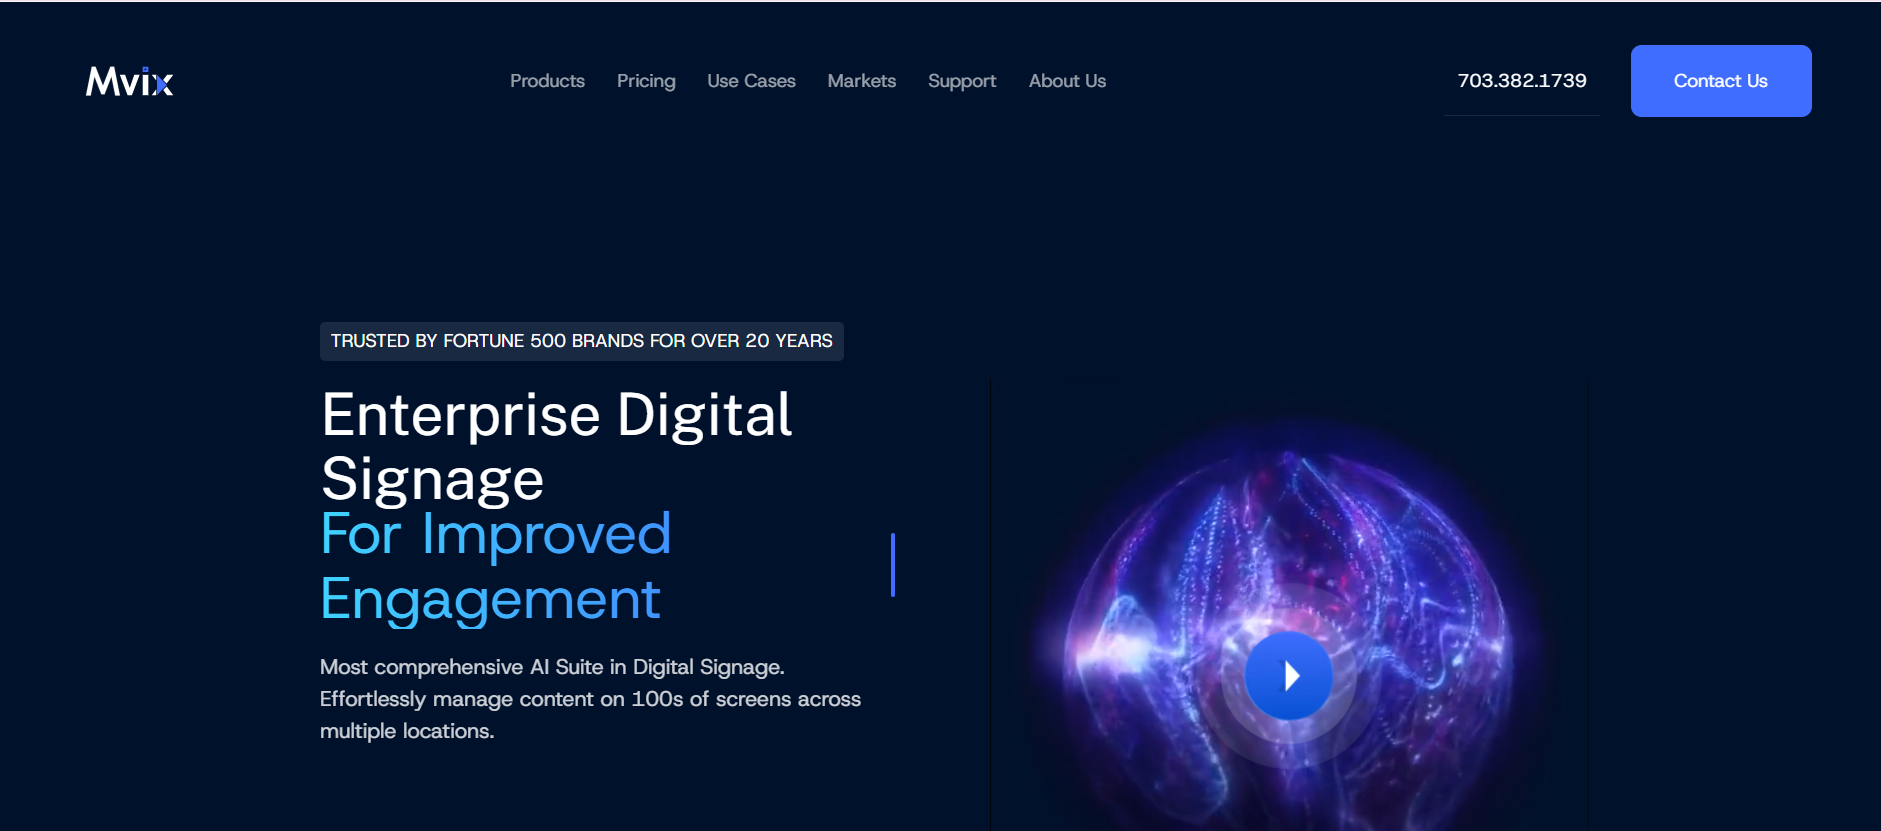Open the Products menu
The height and width of the screenshot is (831, 1881).
click(x=547, y=81)
